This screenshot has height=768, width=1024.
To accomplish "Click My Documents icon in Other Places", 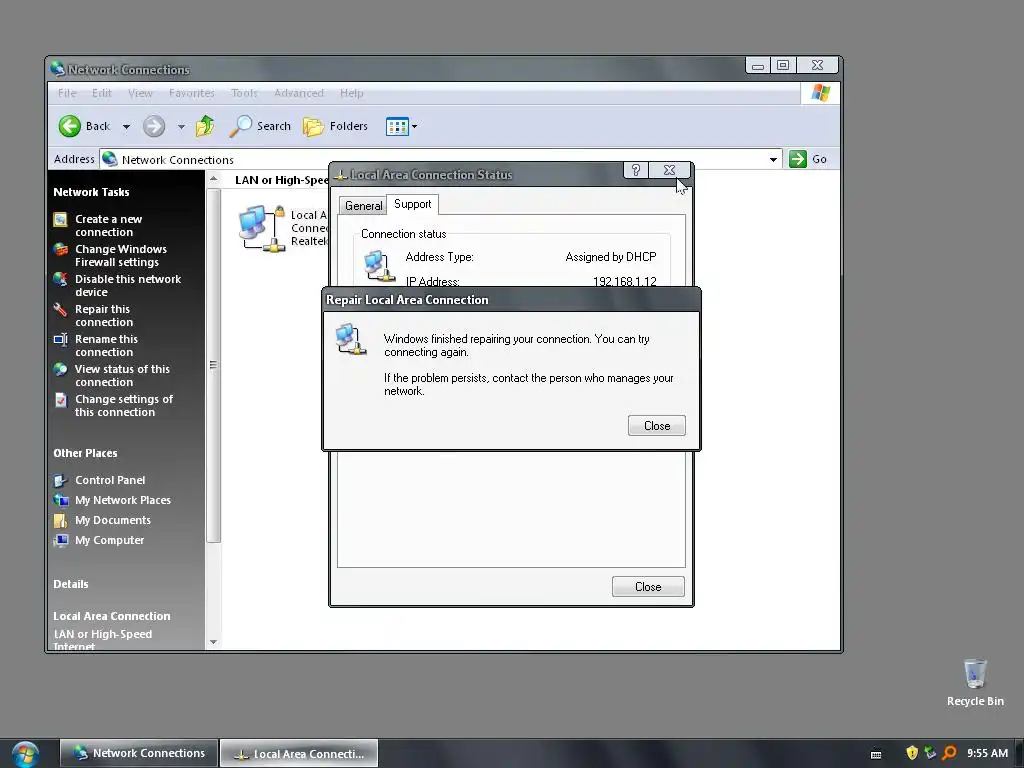I will 61,520.
